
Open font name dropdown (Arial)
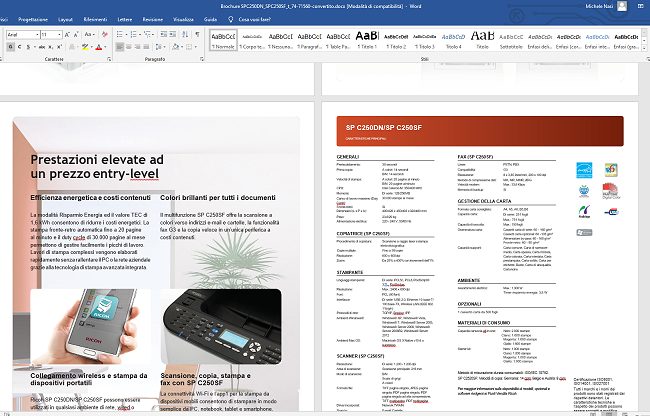click(x=37, y=34)
